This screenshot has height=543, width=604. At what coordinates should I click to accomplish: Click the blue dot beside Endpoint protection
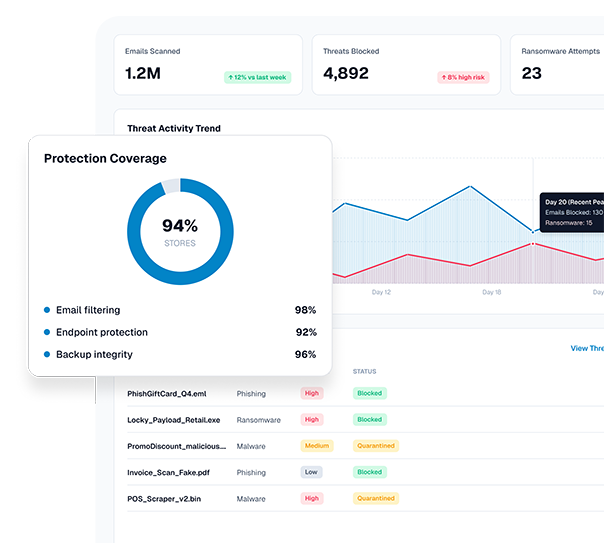pyautogui.click(x=47, y=332)
